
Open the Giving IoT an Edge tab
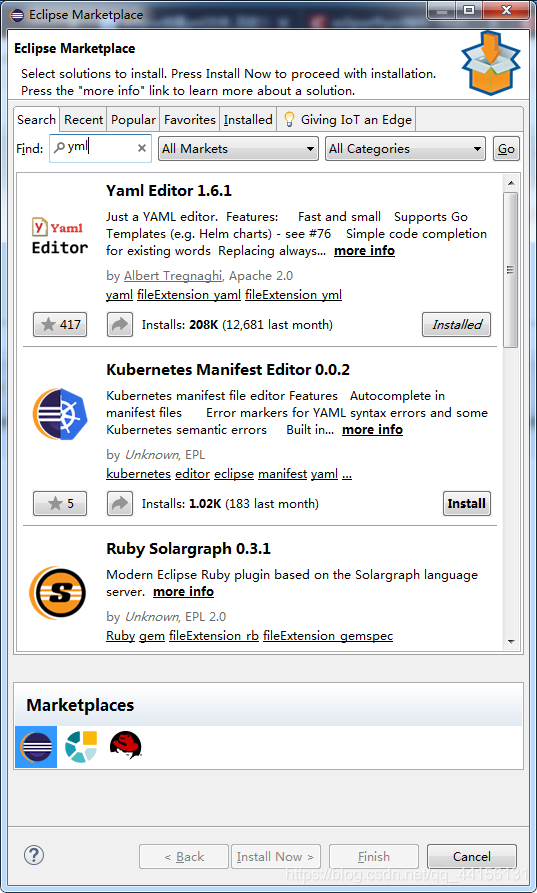click(346, 120)
